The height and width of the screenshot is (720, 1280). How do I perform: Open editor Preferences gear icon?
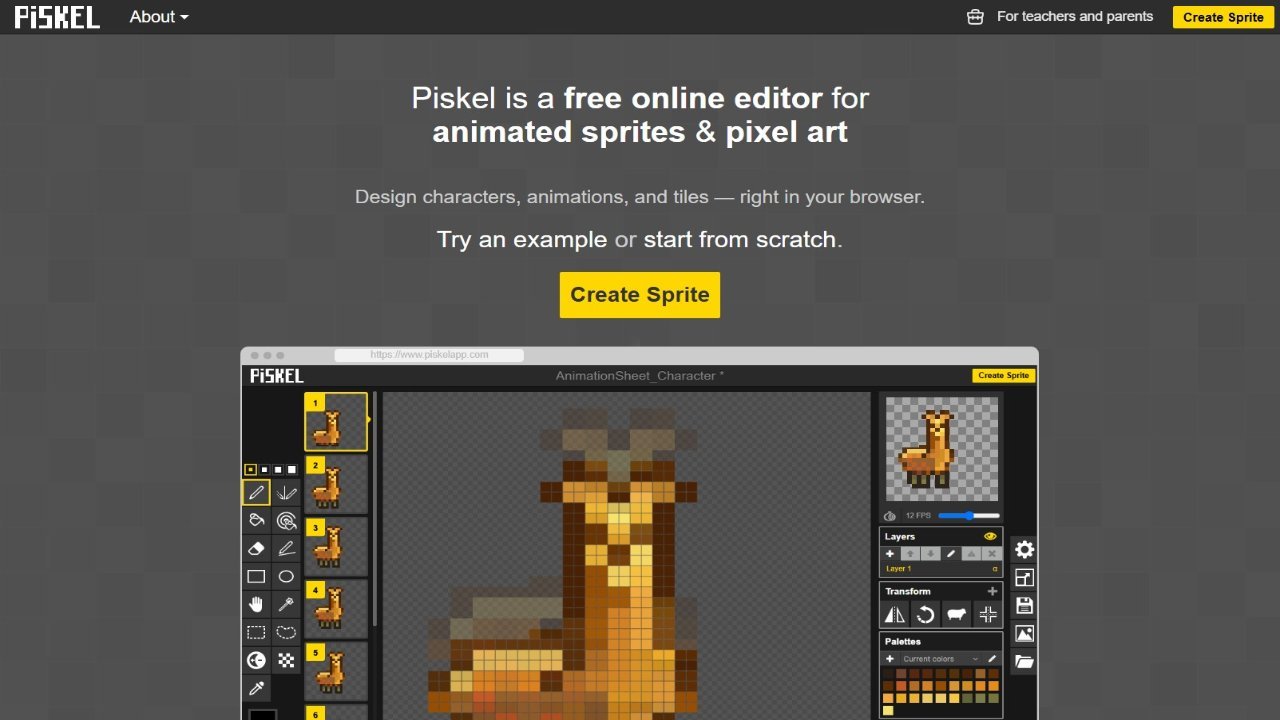tap(1024, 550)
